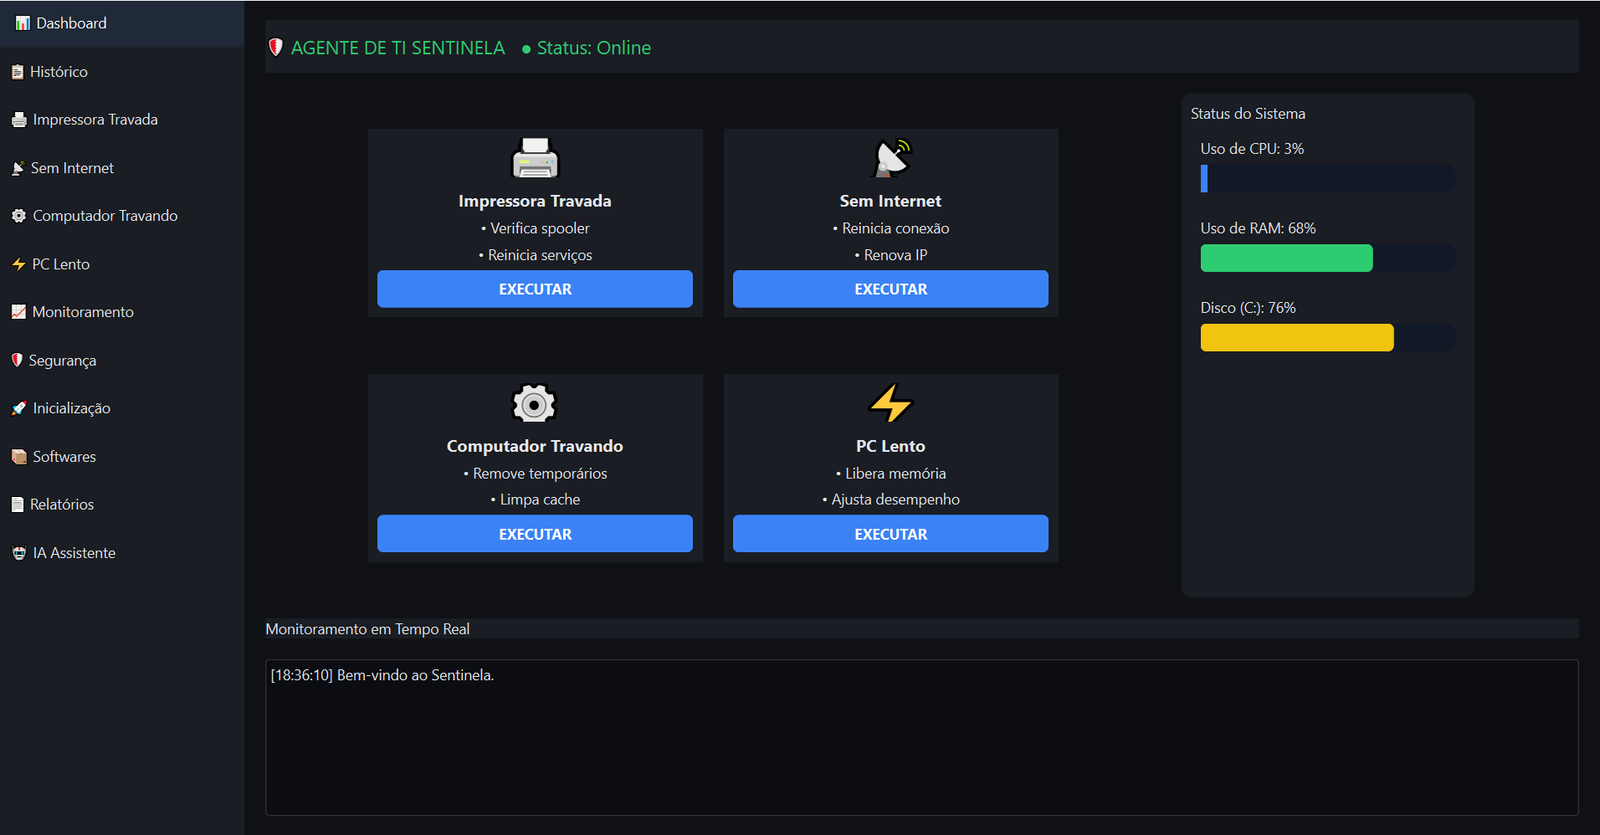Viewport: 1600px width, 835px height.
Task: Click the green online status dot
Action: tap(526, 49)
